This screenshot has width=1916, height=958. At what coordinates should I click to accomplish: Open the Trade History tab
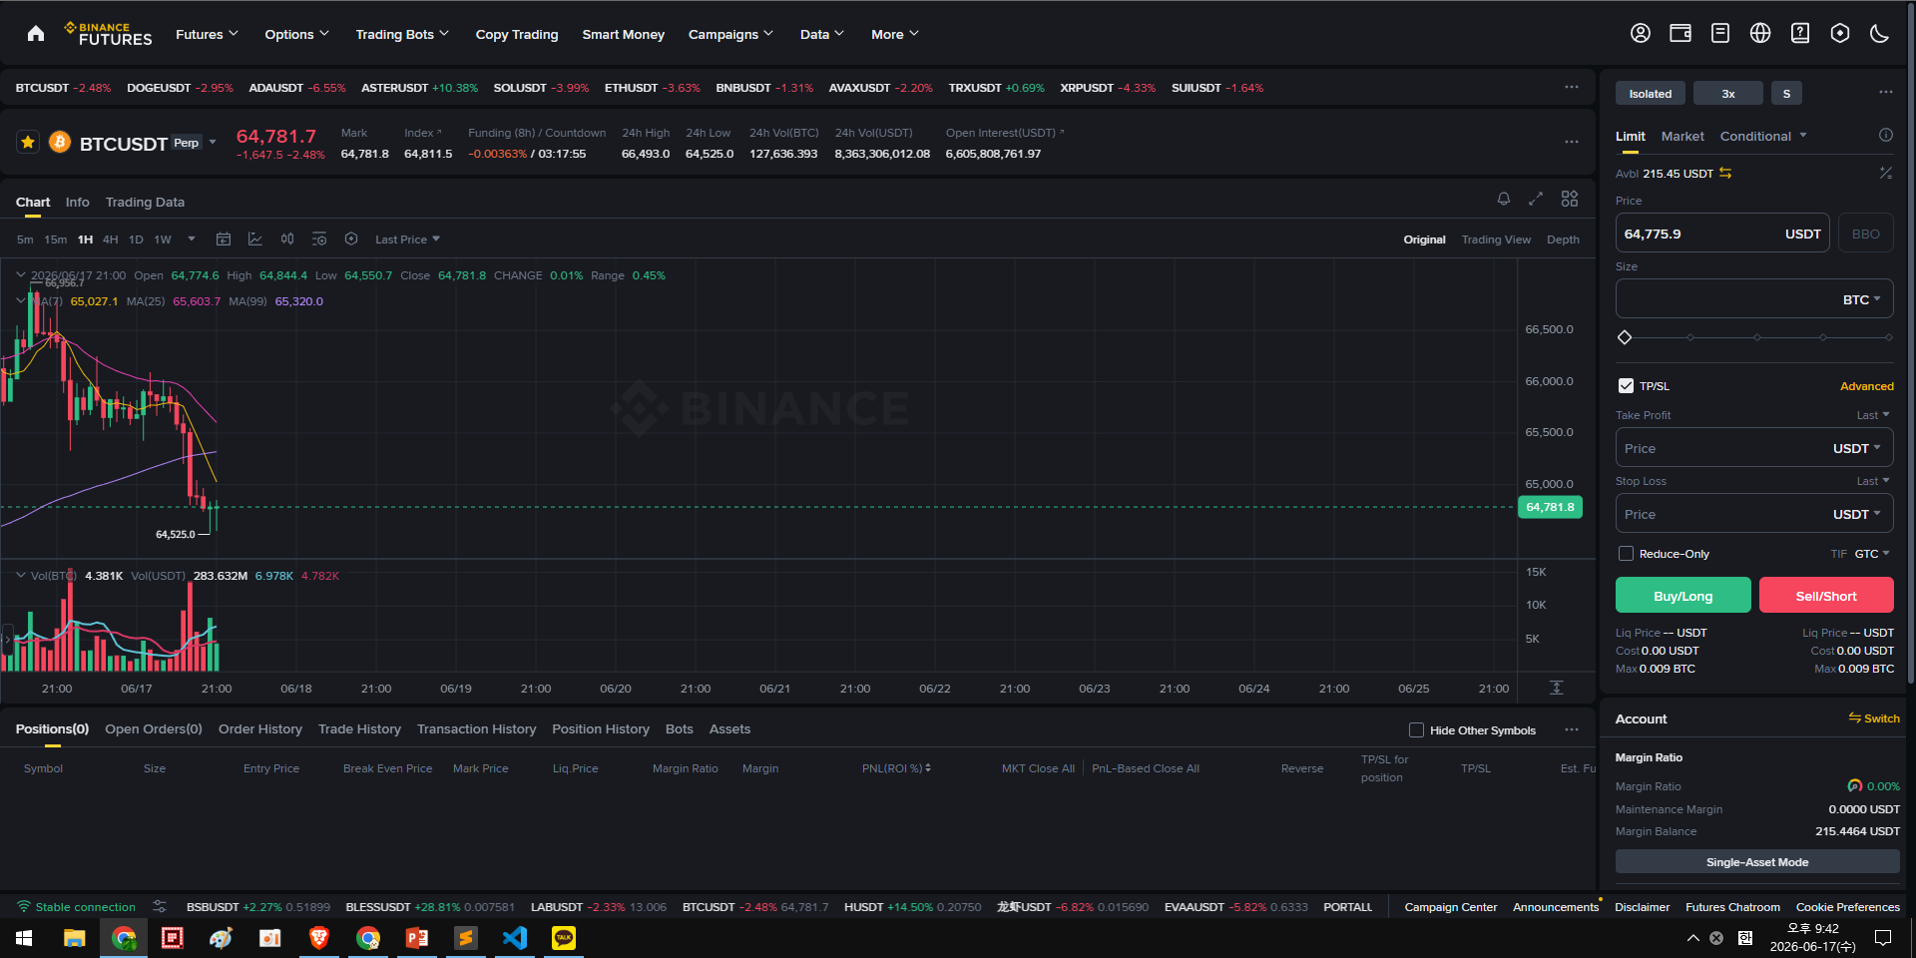pyautogui.click(x=359, y=729)
